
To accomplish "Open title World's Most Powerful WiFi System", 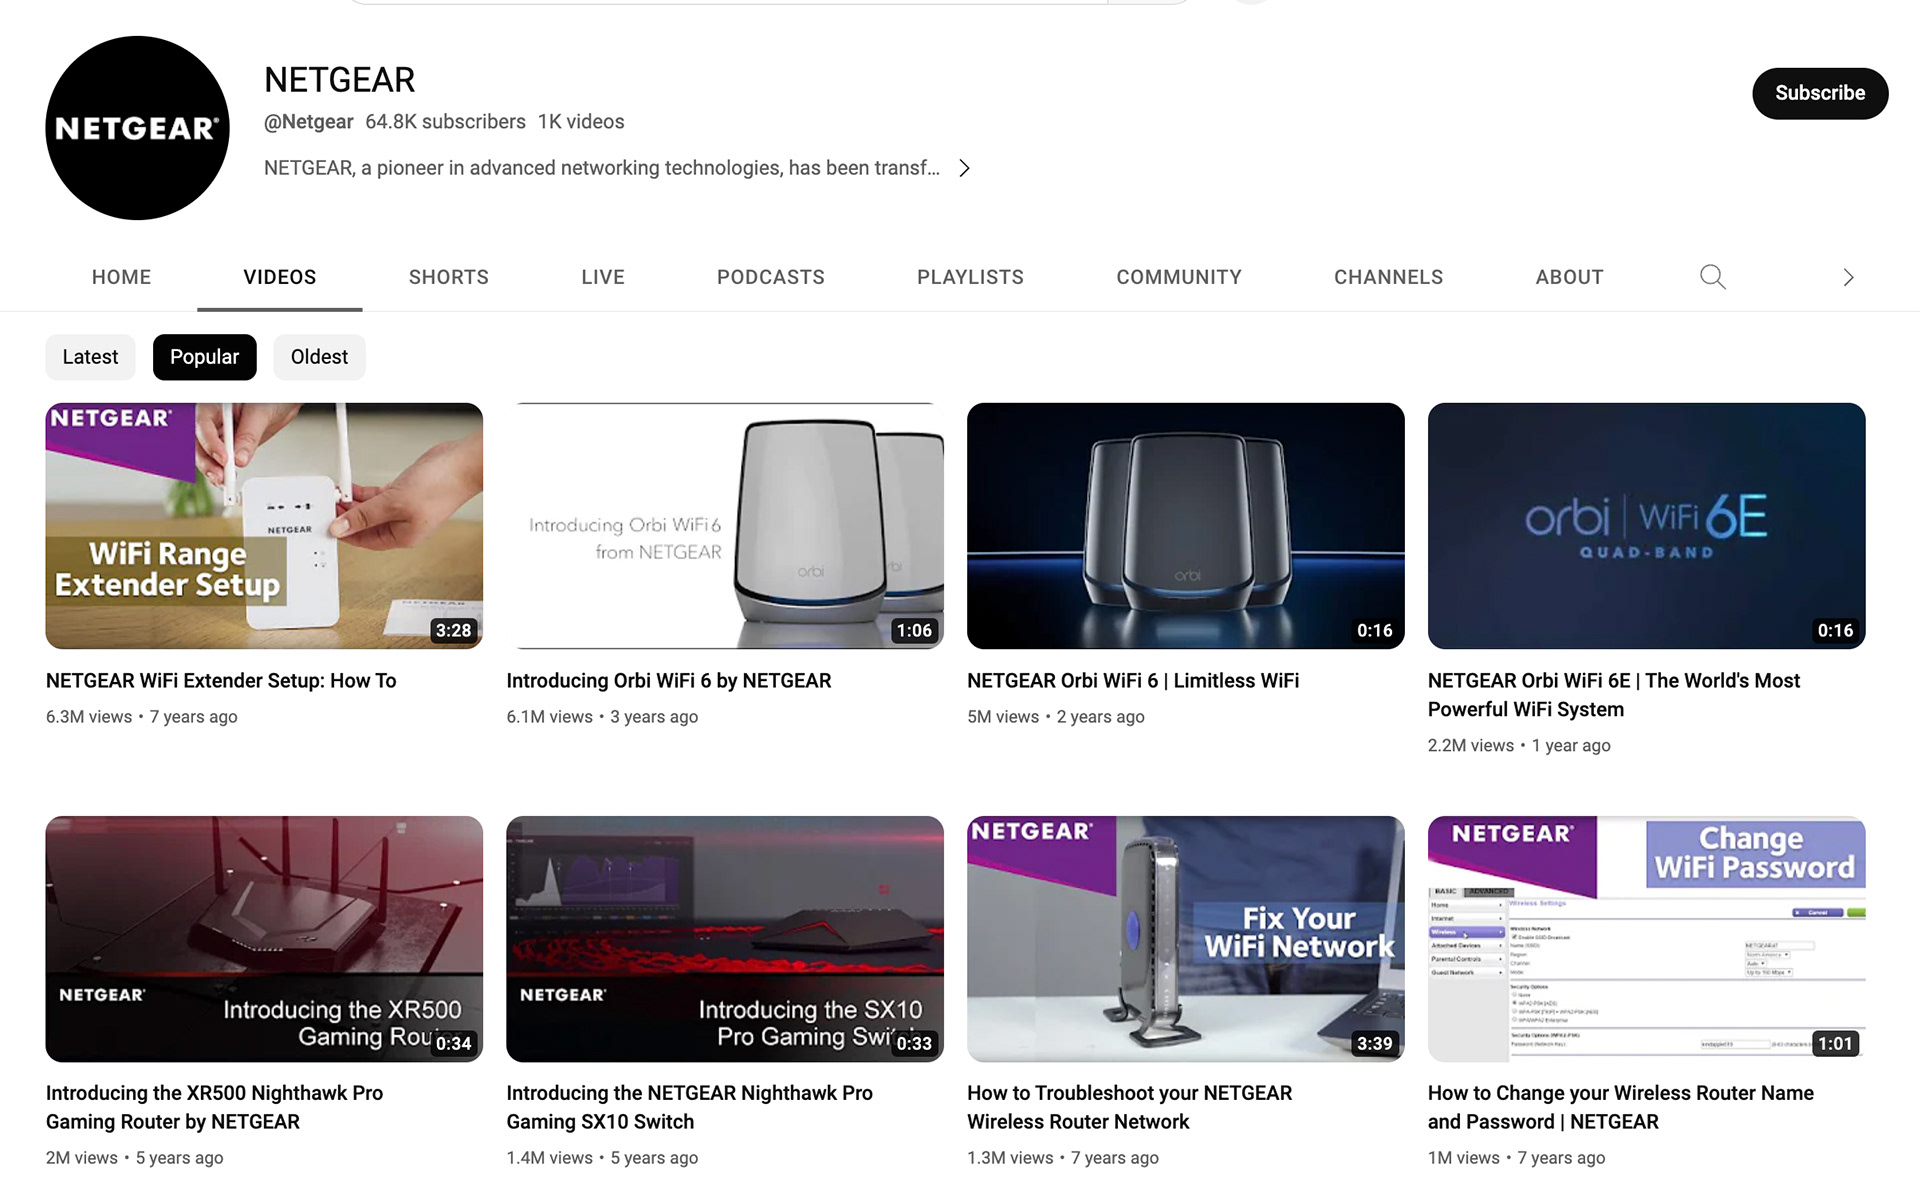I will pos(1614,695).
